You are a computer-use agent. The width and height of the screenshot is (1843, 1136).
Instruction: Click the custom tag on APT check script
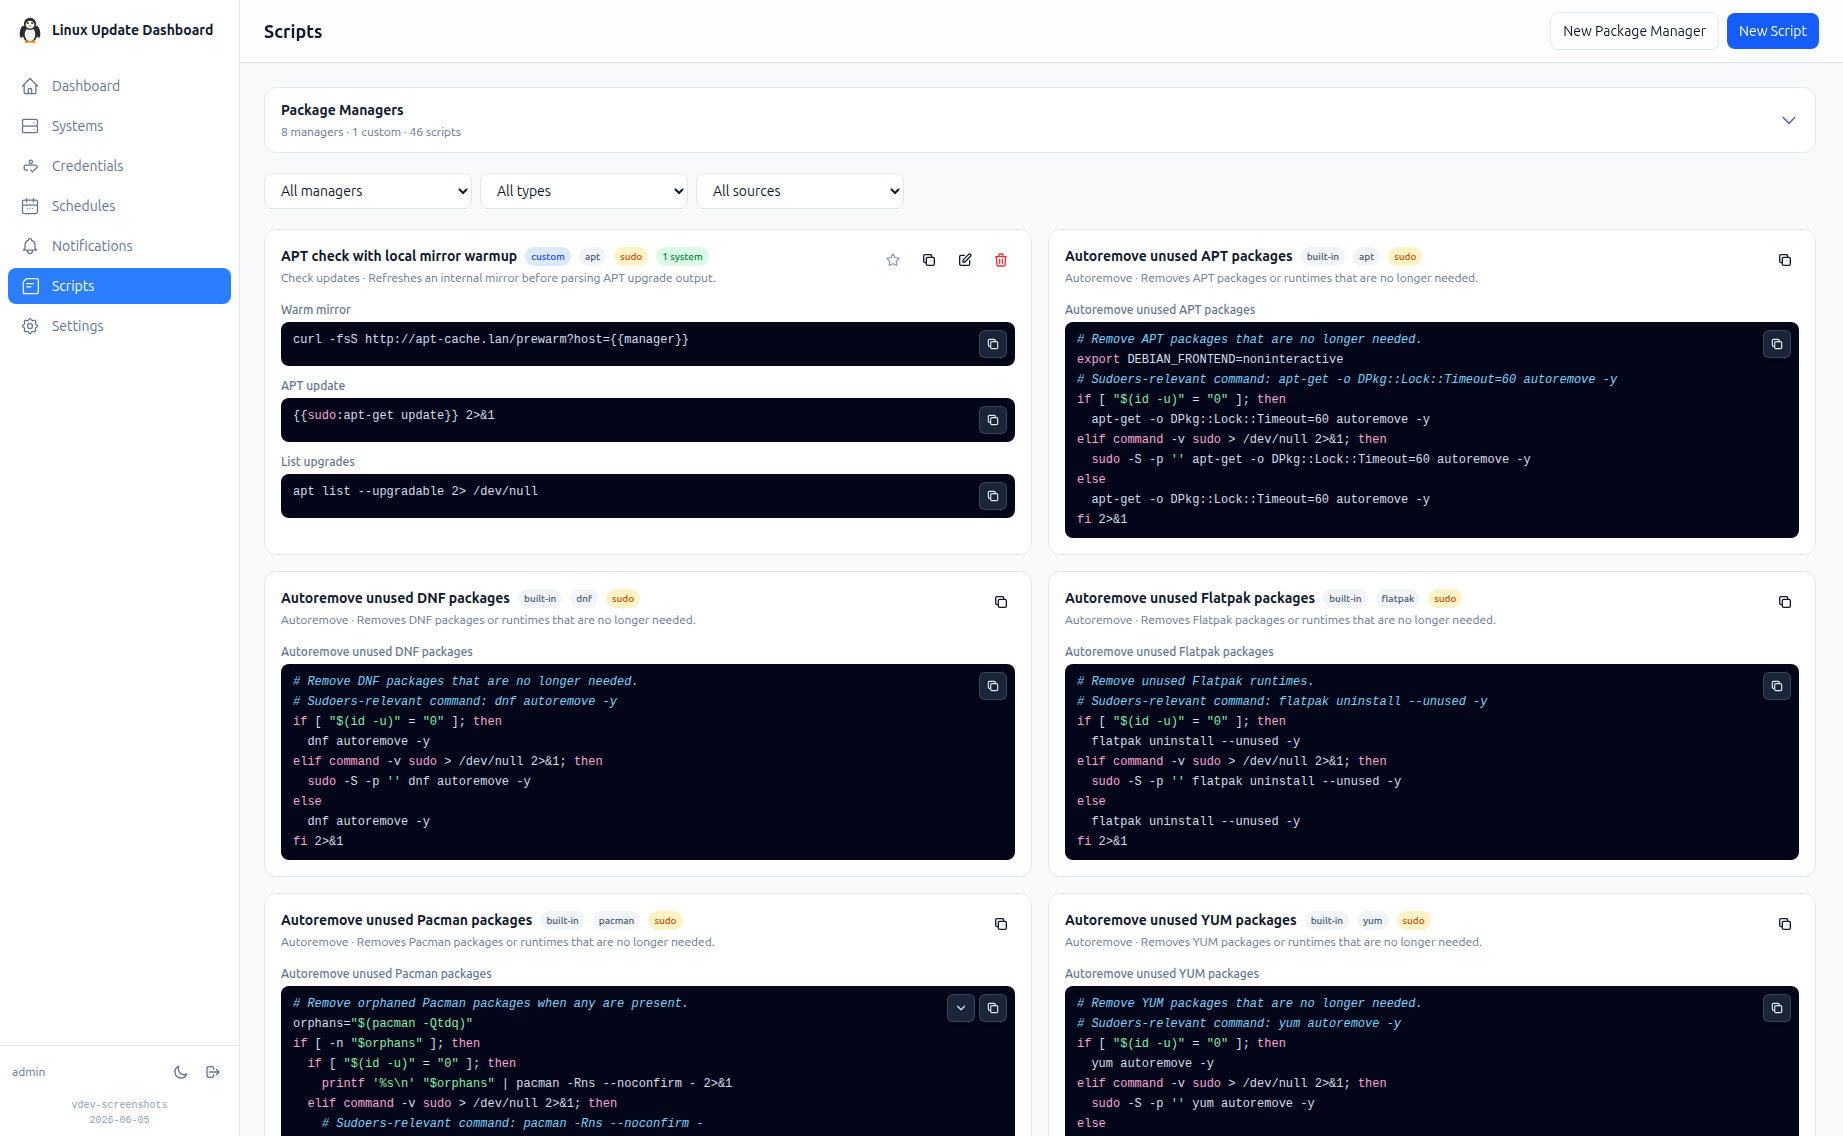pyautogui.click(x=548, y=257)
